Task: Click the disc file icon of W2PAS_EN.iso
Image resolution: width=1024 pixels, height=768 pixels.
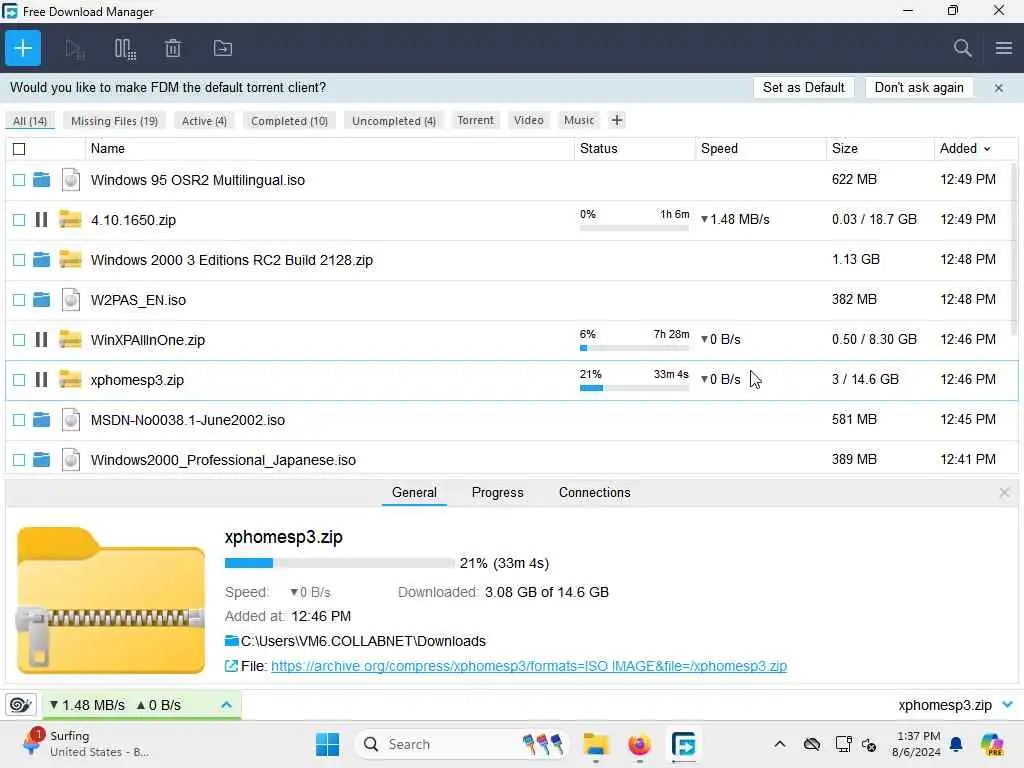Action: point(71,300)
